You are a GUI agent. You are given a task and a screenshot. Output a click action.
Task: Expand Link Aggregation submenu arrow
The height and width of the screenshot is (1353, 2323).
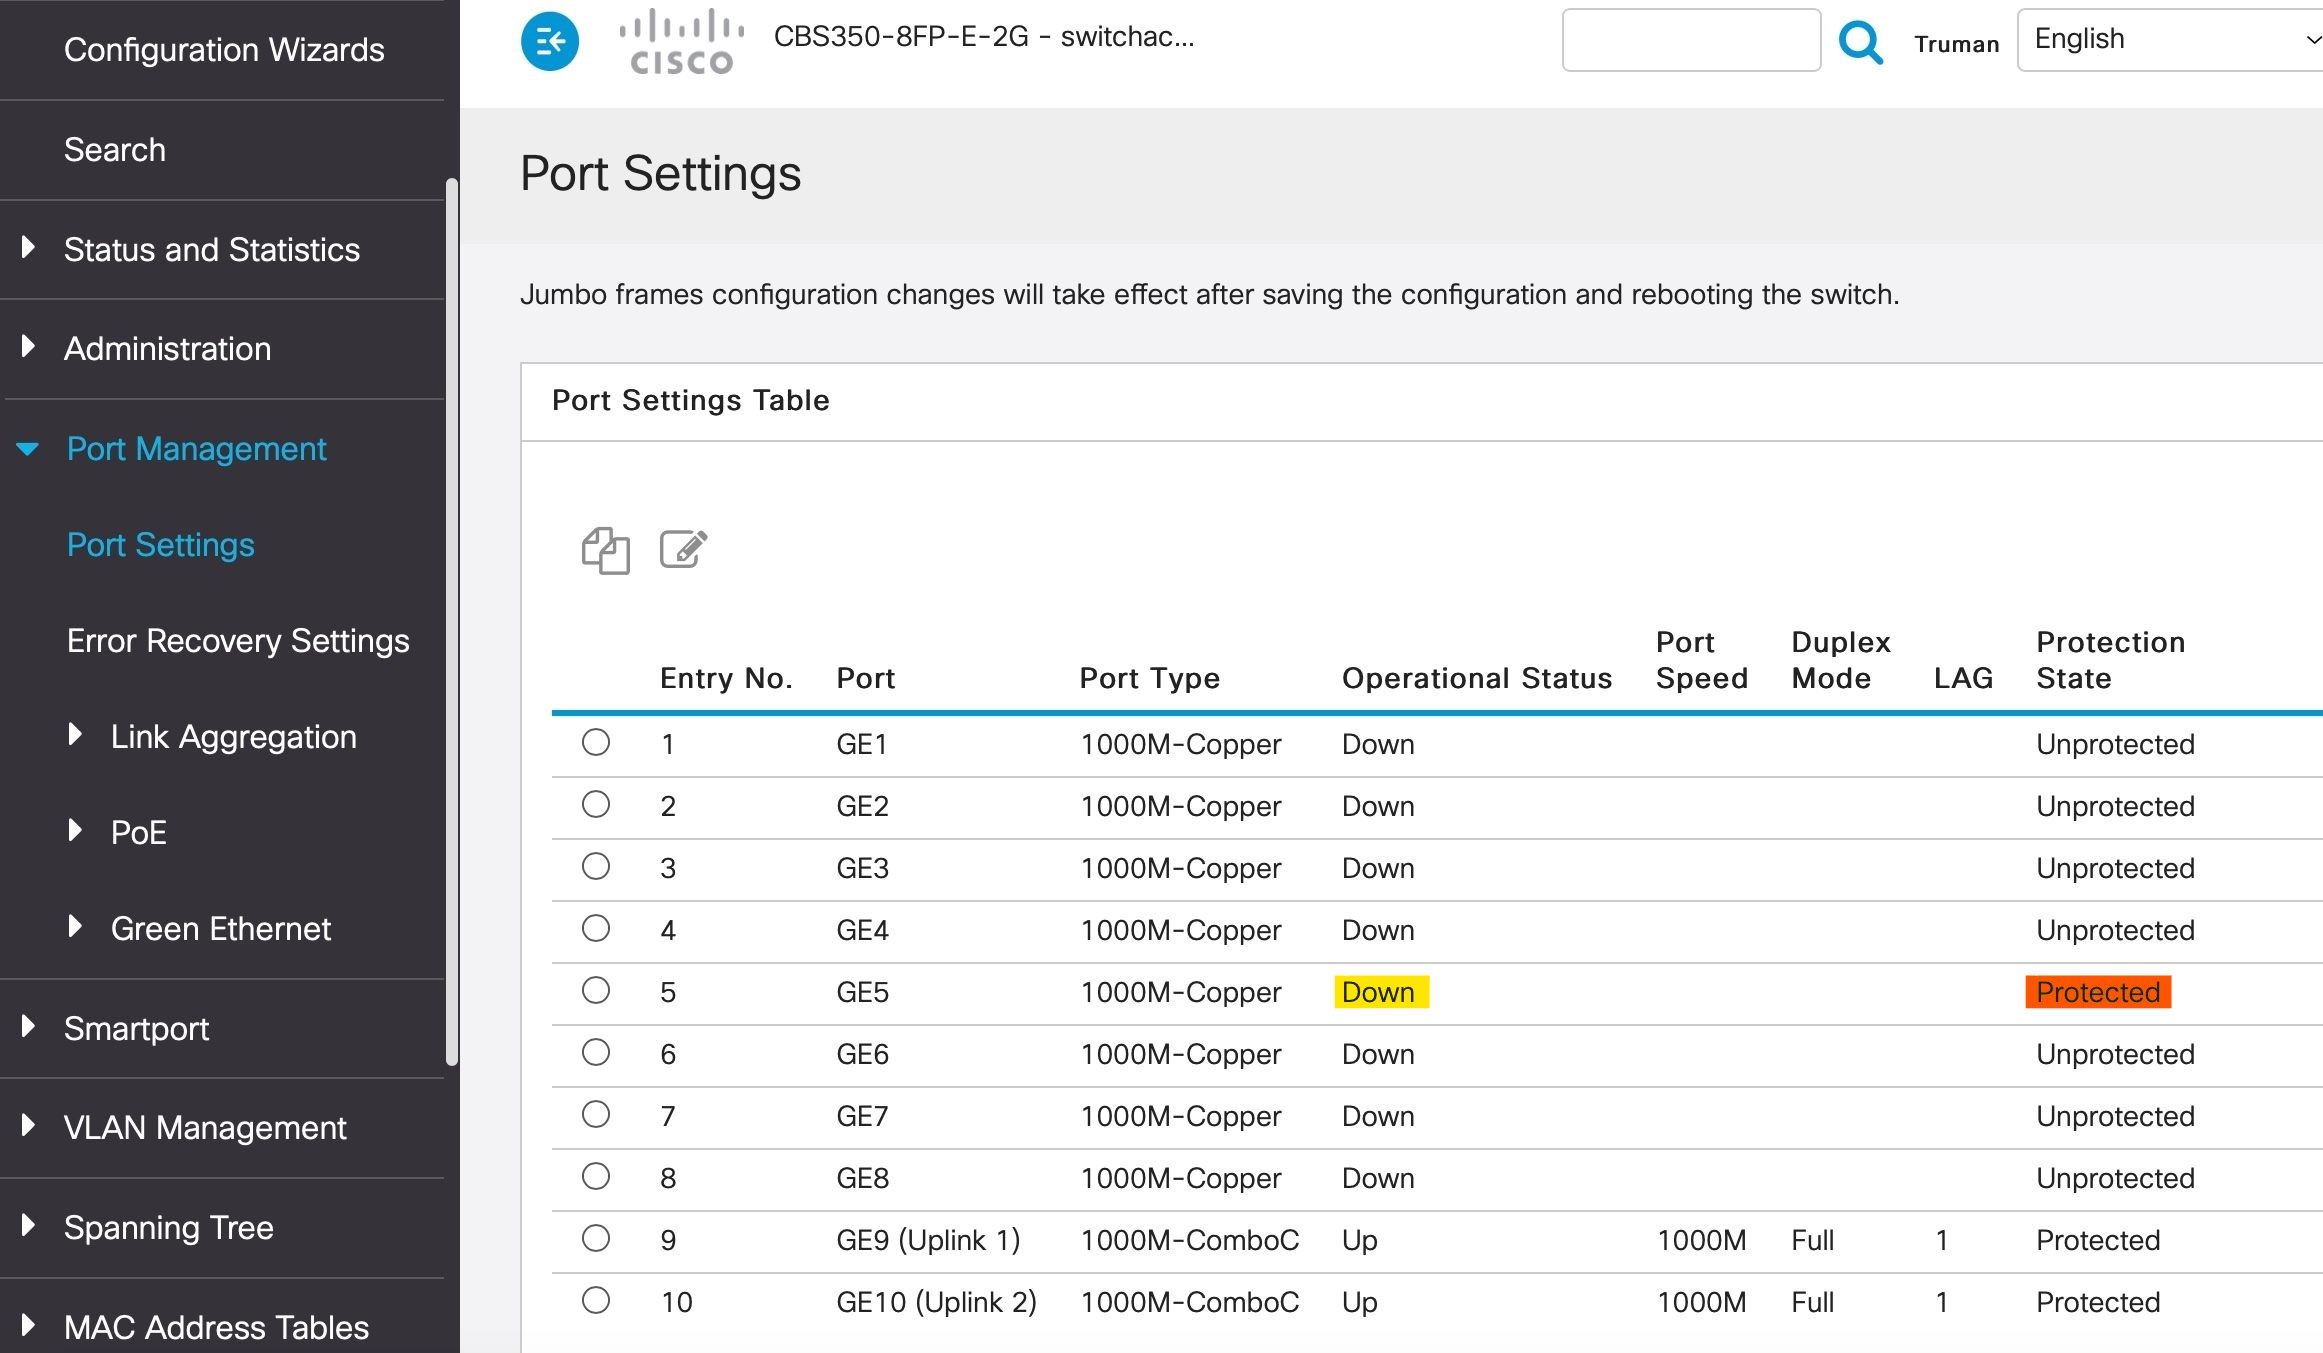pos(74,735)
